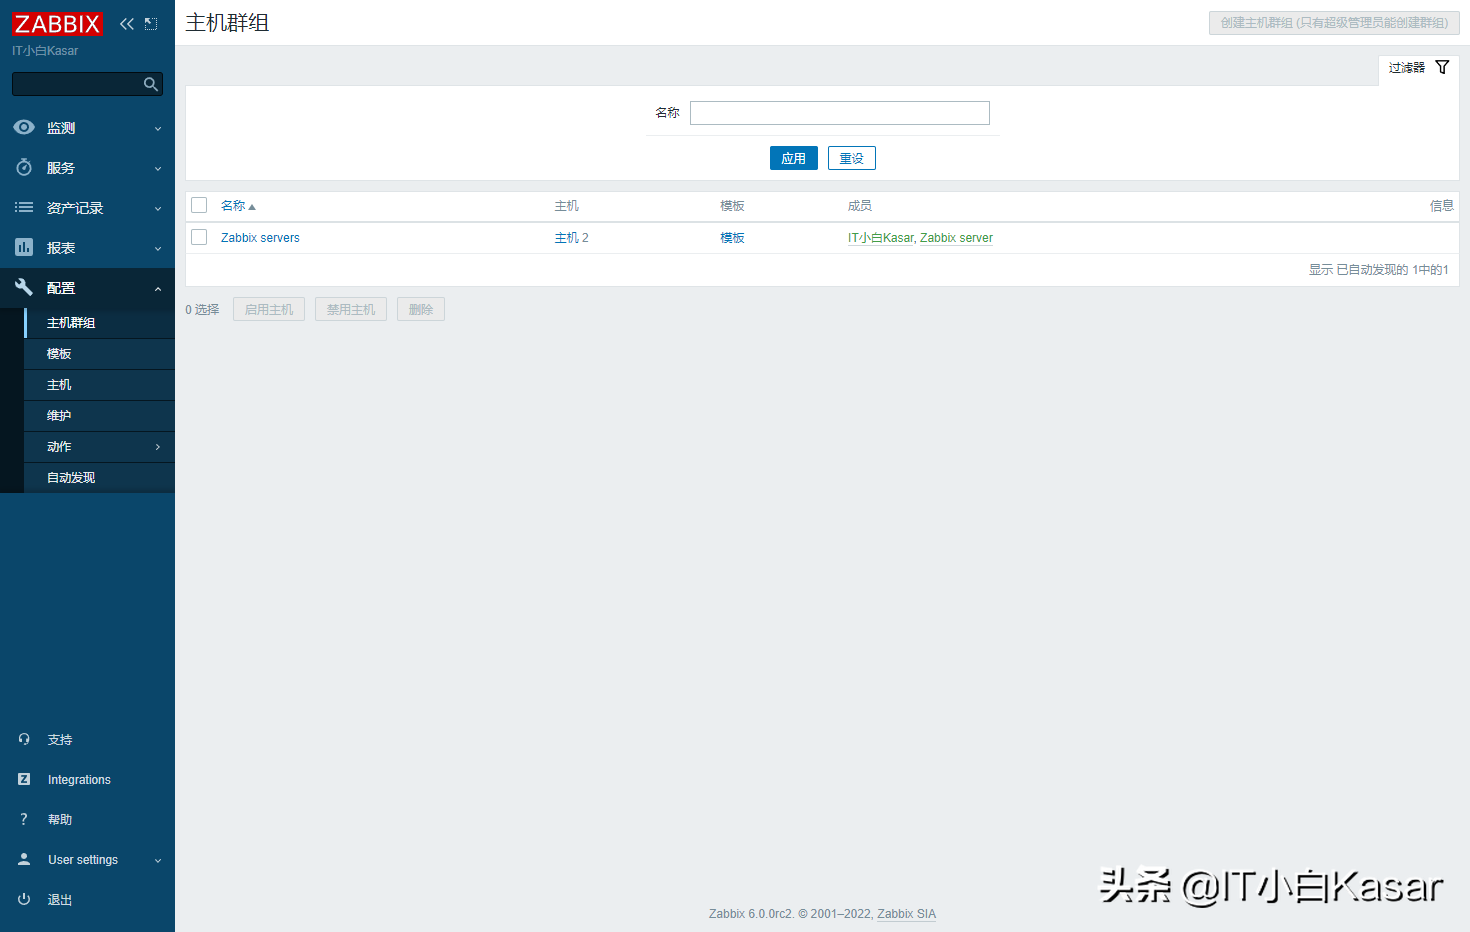Open the 自动发现 submenu item
1470x932 pixels.
[x=71, y=478]
